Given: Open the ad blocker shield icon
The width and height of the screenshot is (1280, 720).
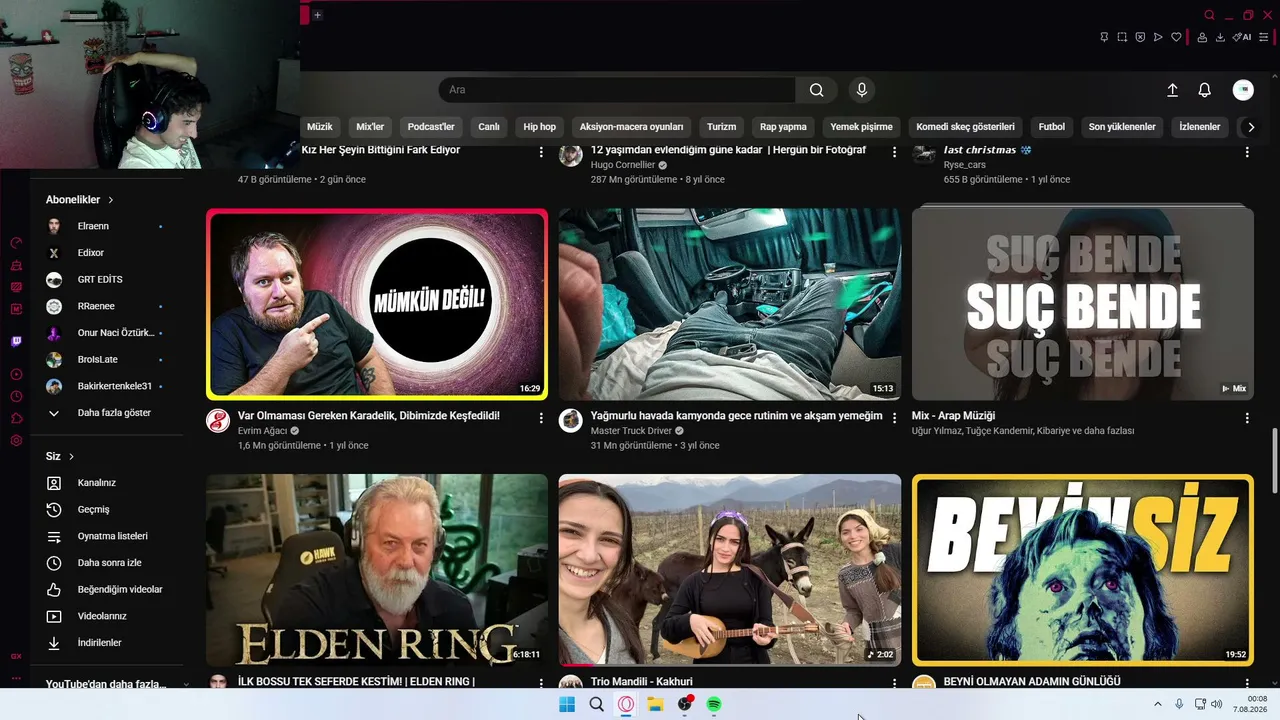Looking at the screenshot, I should point(1140,37).
